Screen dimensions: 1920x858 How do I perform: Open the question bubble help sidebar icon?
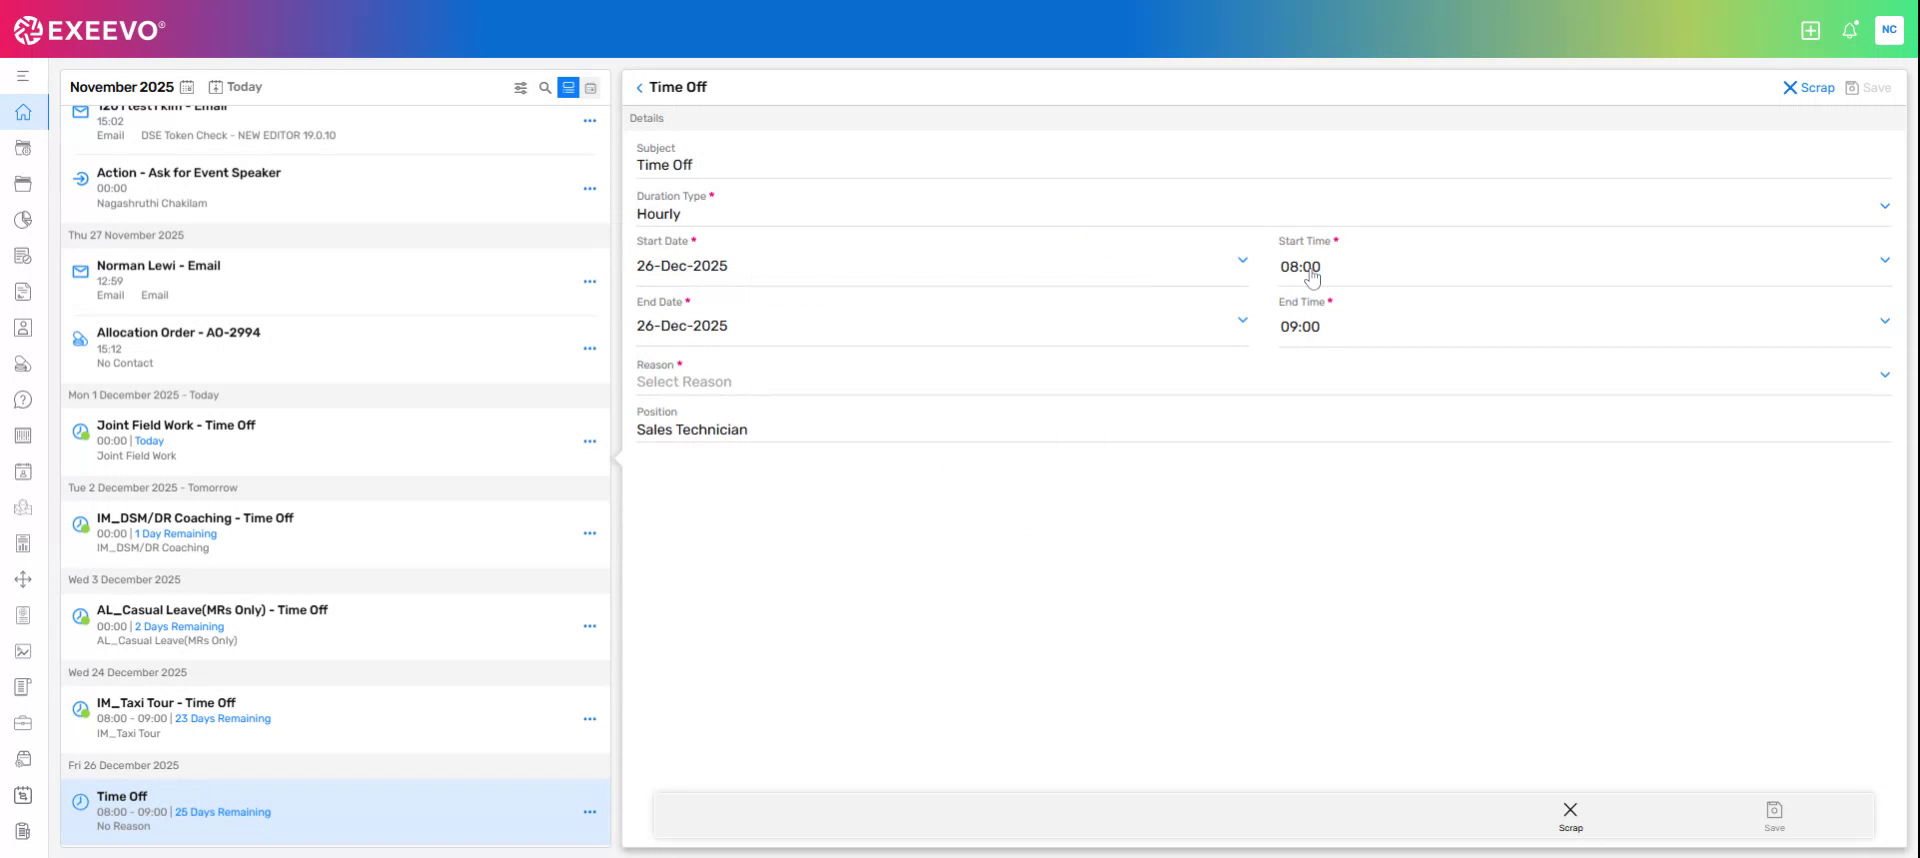(x=23, y=400)
